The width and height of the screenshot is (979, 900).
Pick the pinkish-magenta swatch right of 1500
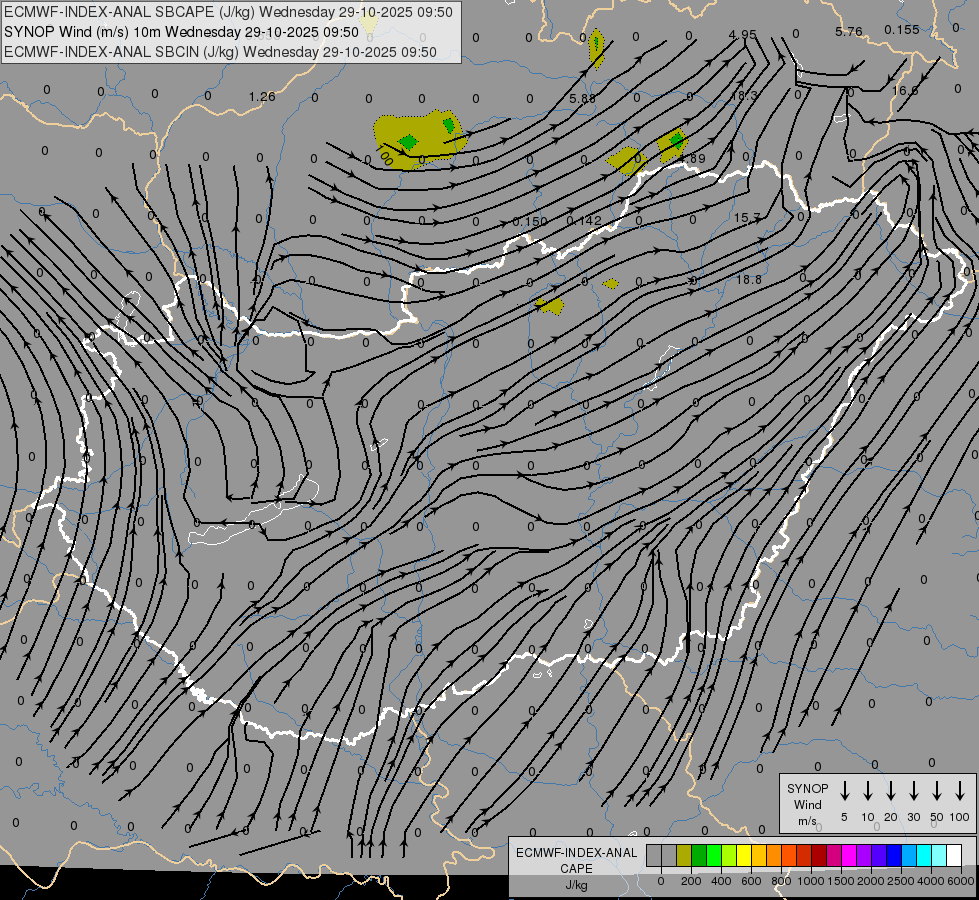(835, 855)
